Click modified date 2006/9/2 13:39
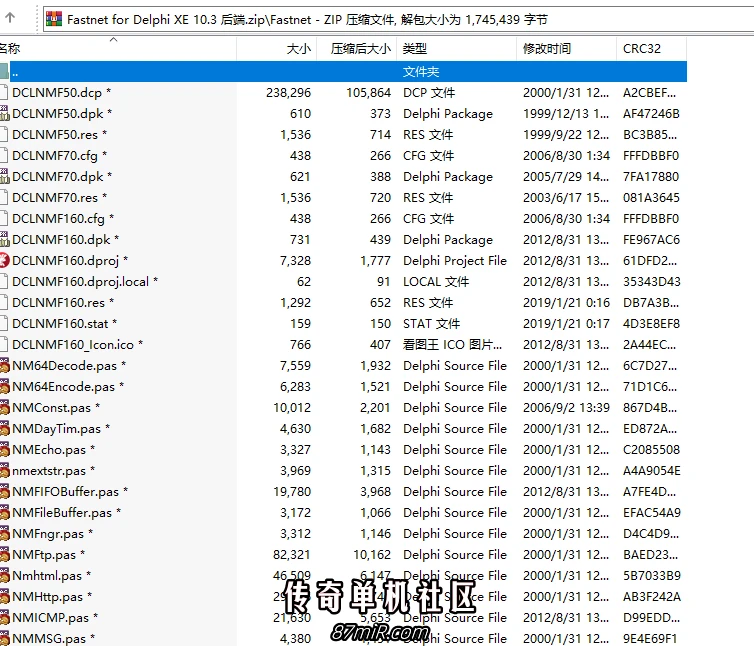Image resolution: width=754 pixels, height=646 pixels. tap(566, 408)
